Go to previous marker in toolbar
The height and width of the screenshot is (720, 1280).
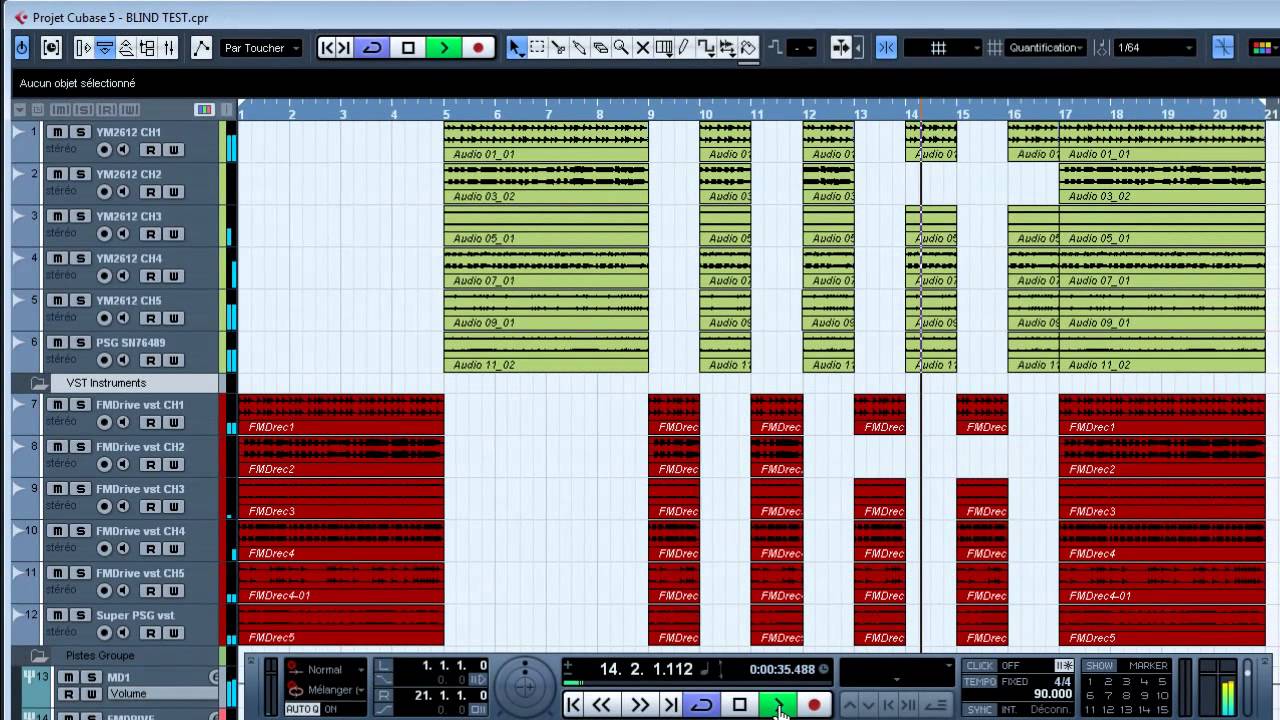pos(326,47)
